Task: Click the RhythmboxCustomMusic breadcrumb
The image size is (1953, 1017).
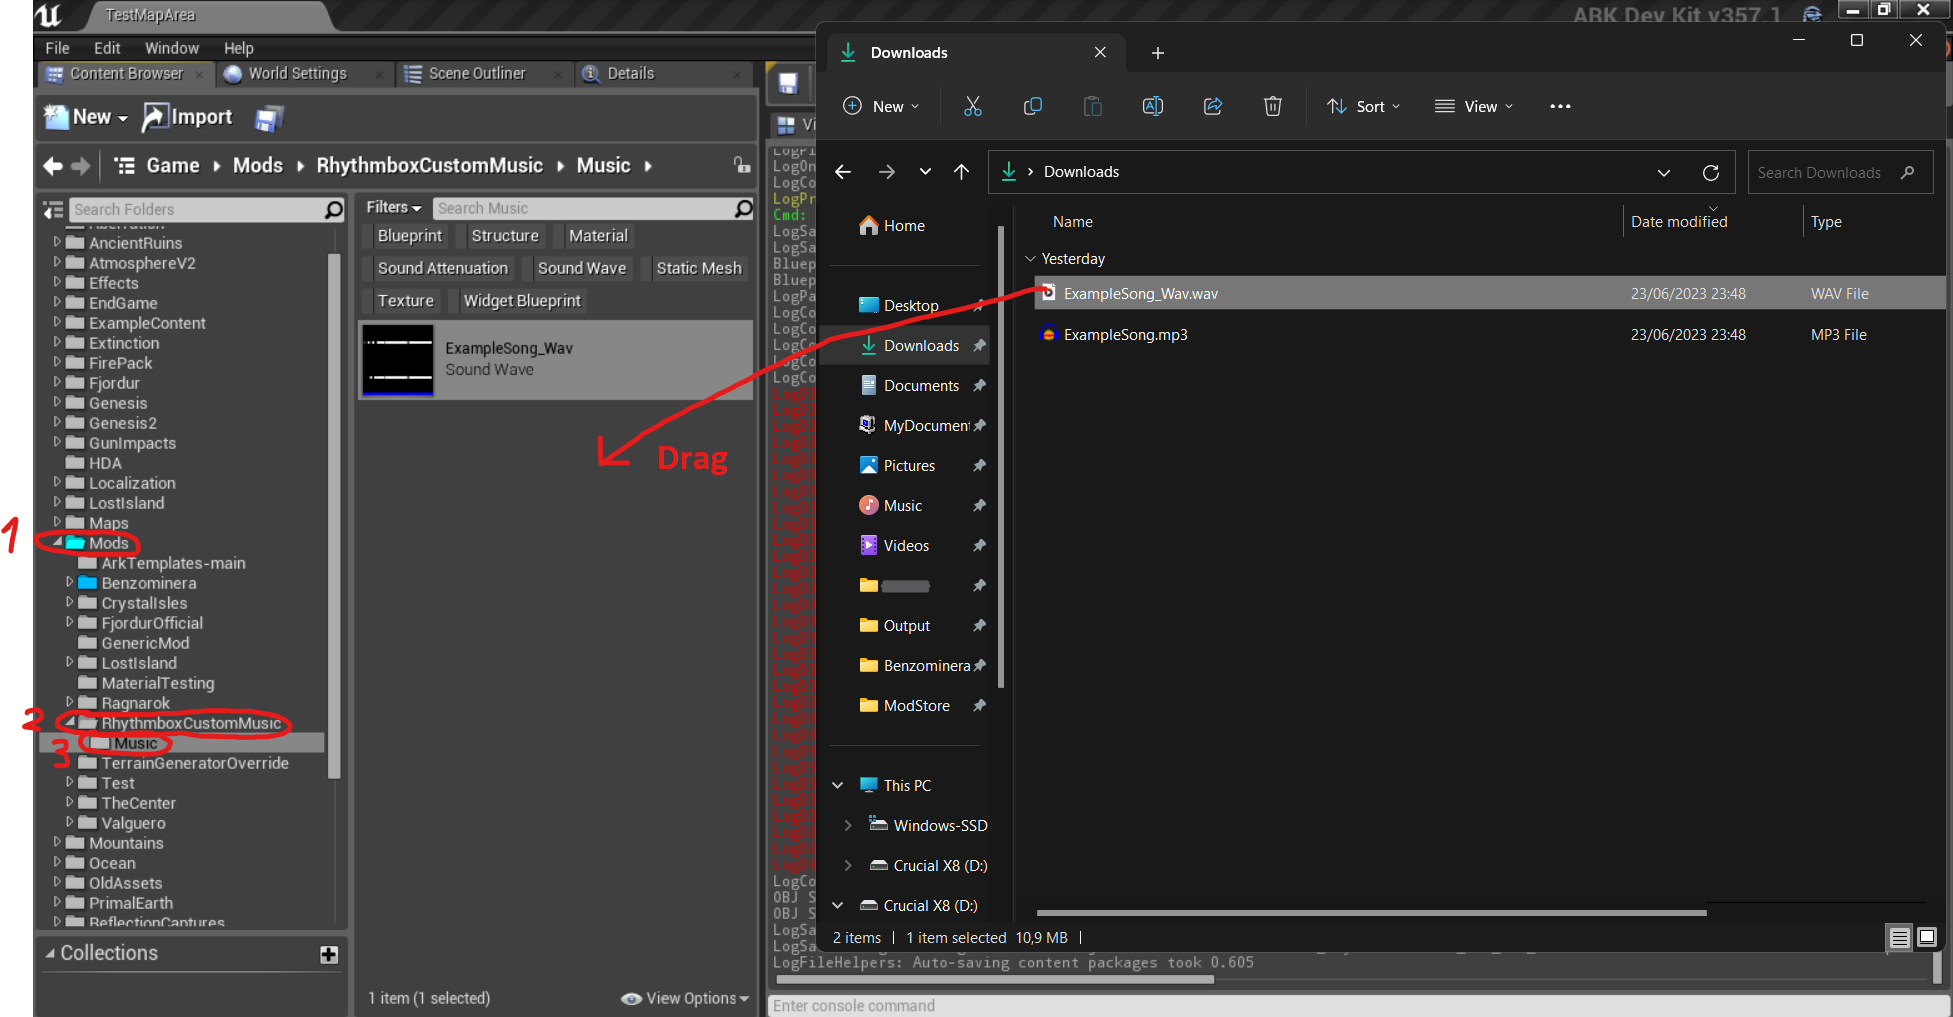Action: tap(430, 166)
